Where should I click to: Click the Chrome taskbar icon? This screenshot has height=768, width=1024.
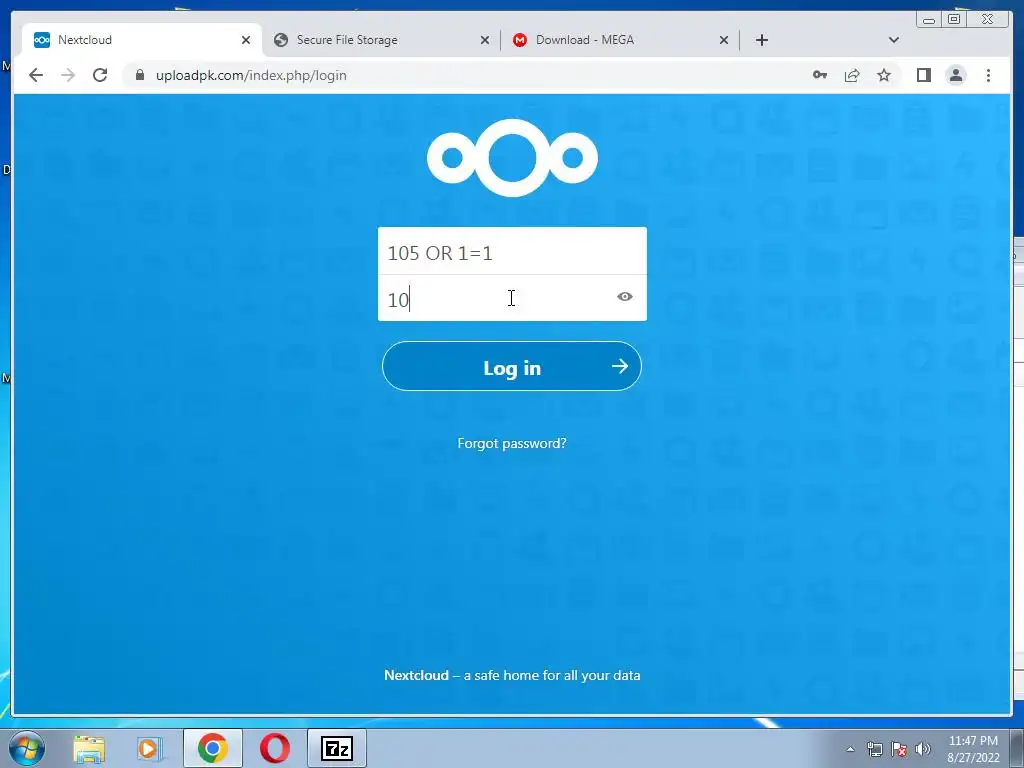[x=212, y=748]
